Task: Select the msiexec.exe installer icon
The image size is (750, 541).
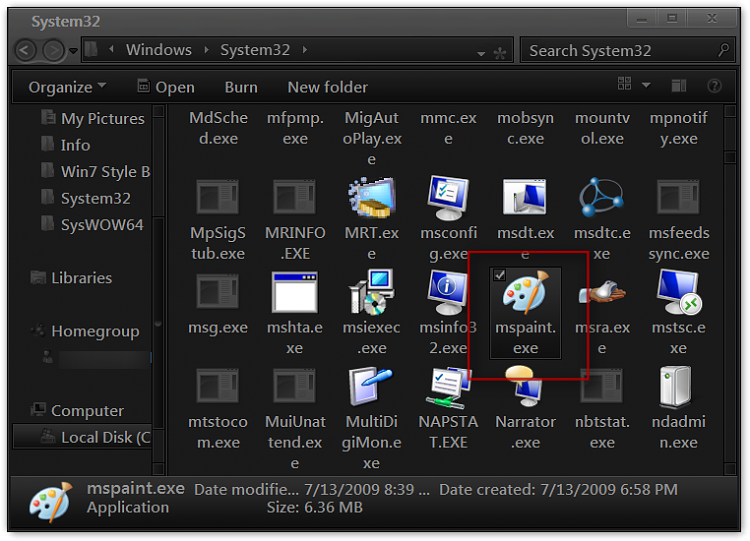Action: pyautogui.click(x=372, y=292)
